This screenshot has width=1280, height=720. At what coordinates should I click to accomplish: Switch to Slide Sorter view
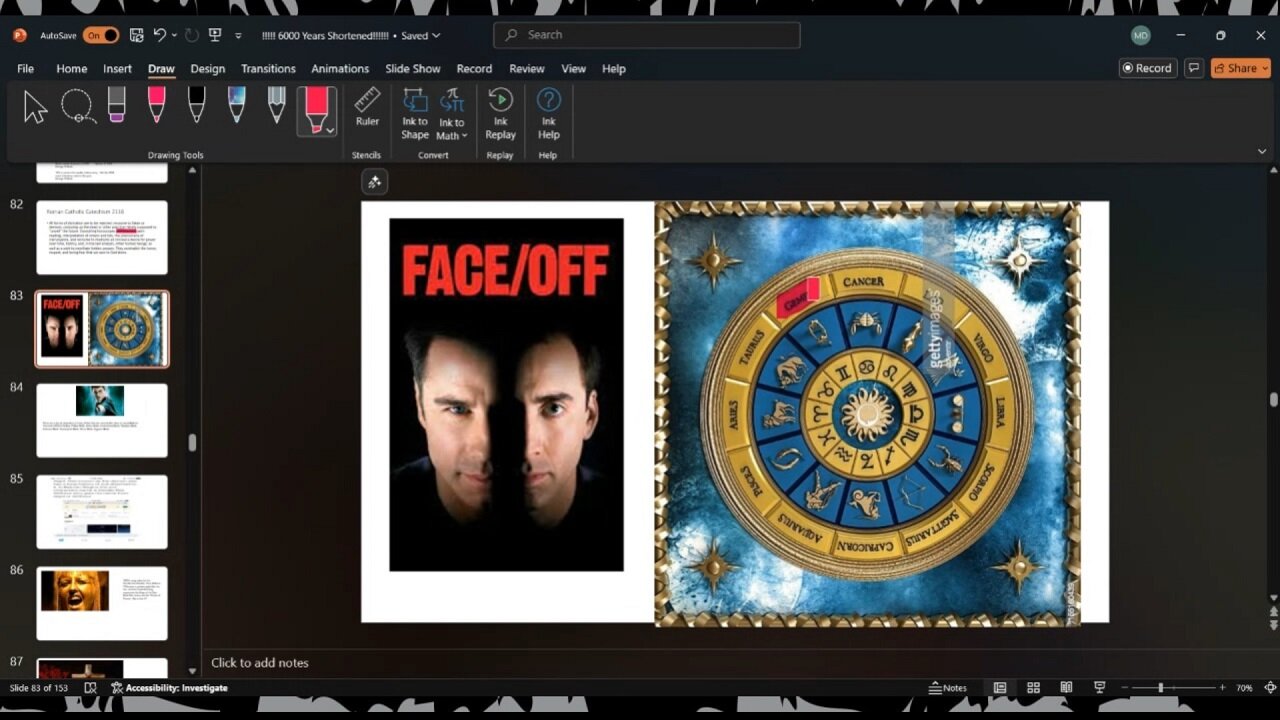1033,688
